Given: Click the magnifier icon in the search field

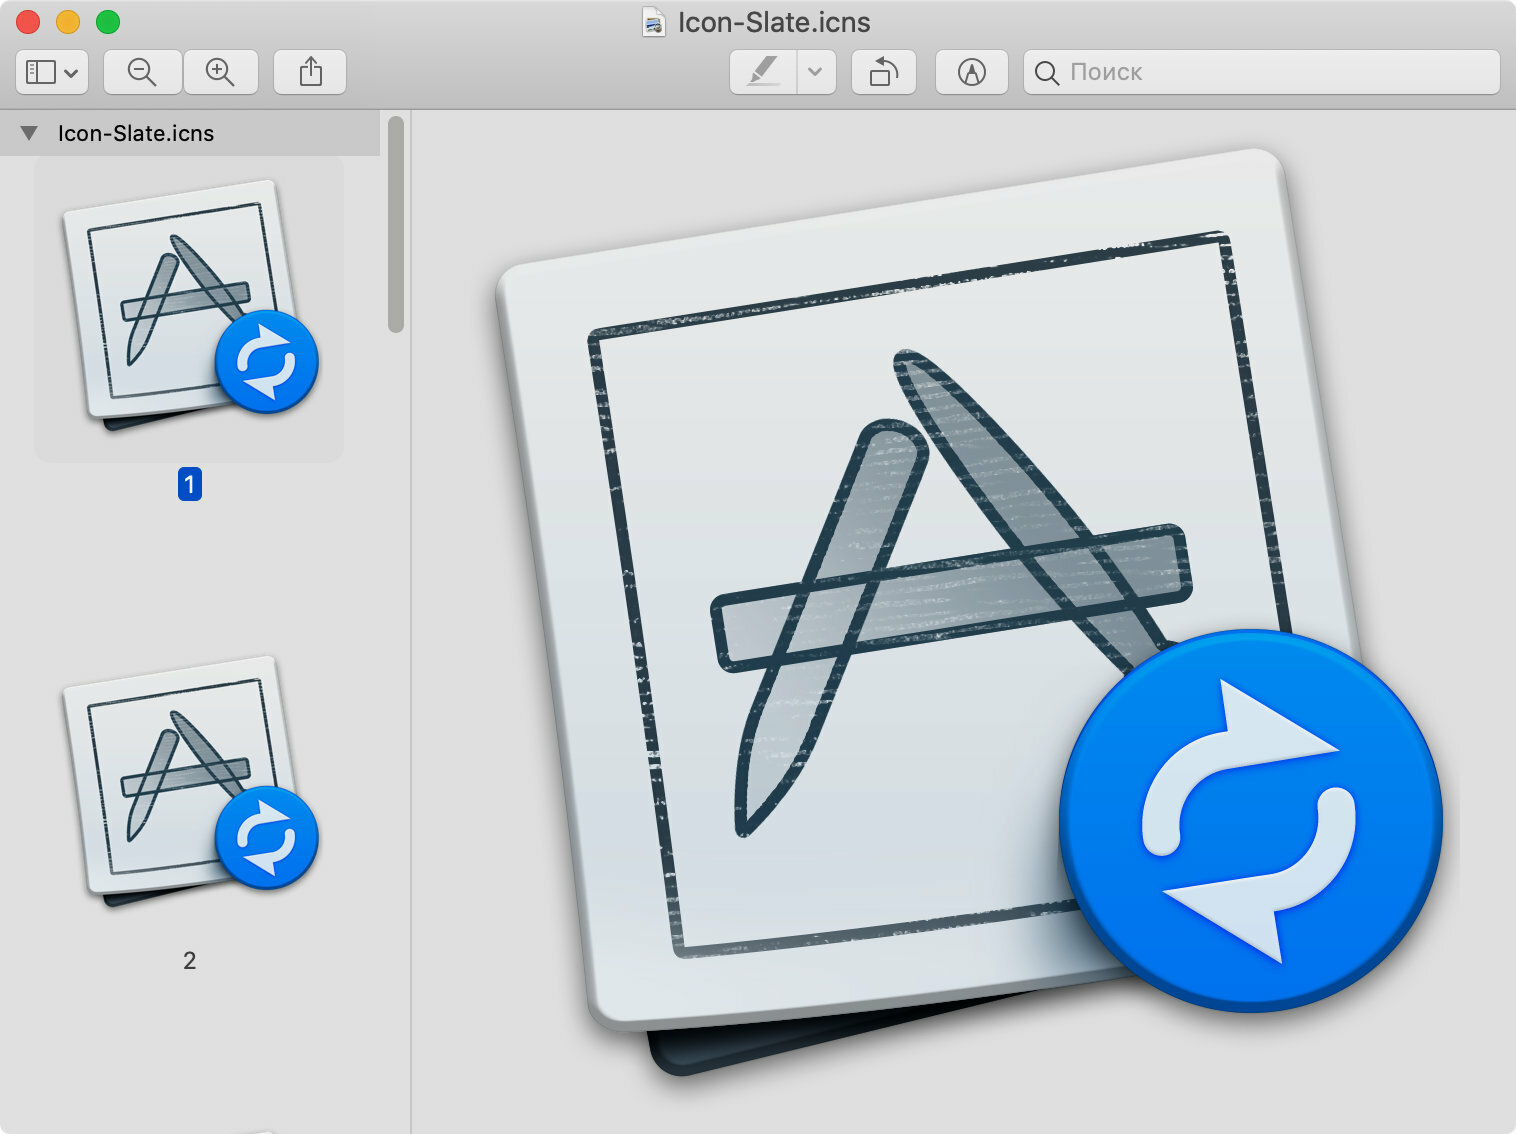Looking at the screenshot, I should 1046,73.
